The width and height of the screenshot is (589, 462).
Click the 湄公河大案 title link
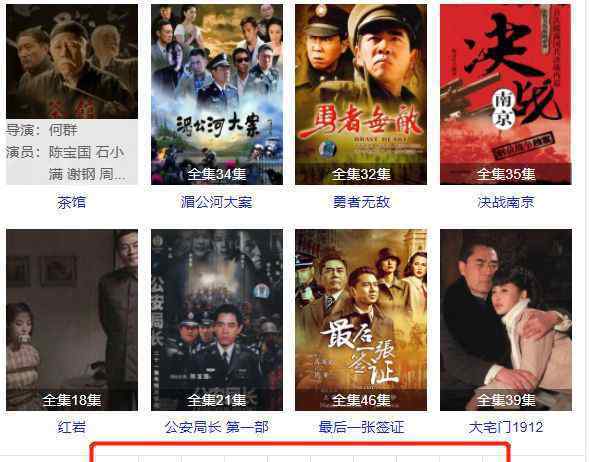[216, 202]
